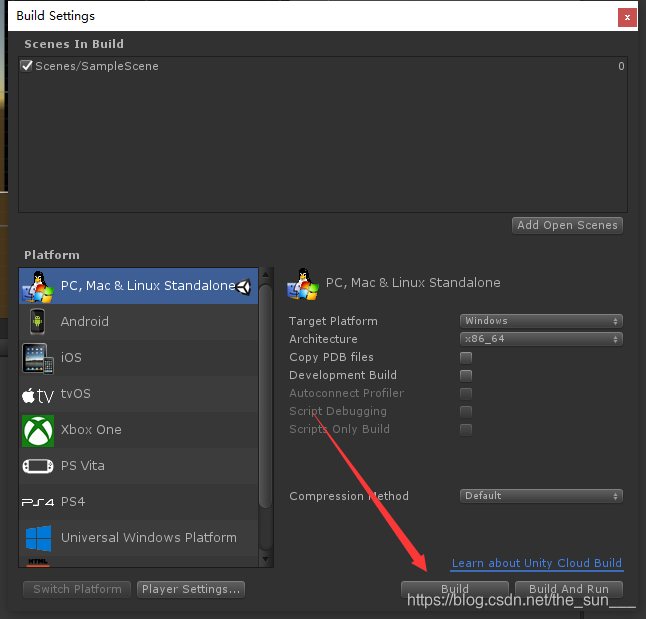646x619 pixels.
Task: Click the Architecture label
Action: click(323, 339)
